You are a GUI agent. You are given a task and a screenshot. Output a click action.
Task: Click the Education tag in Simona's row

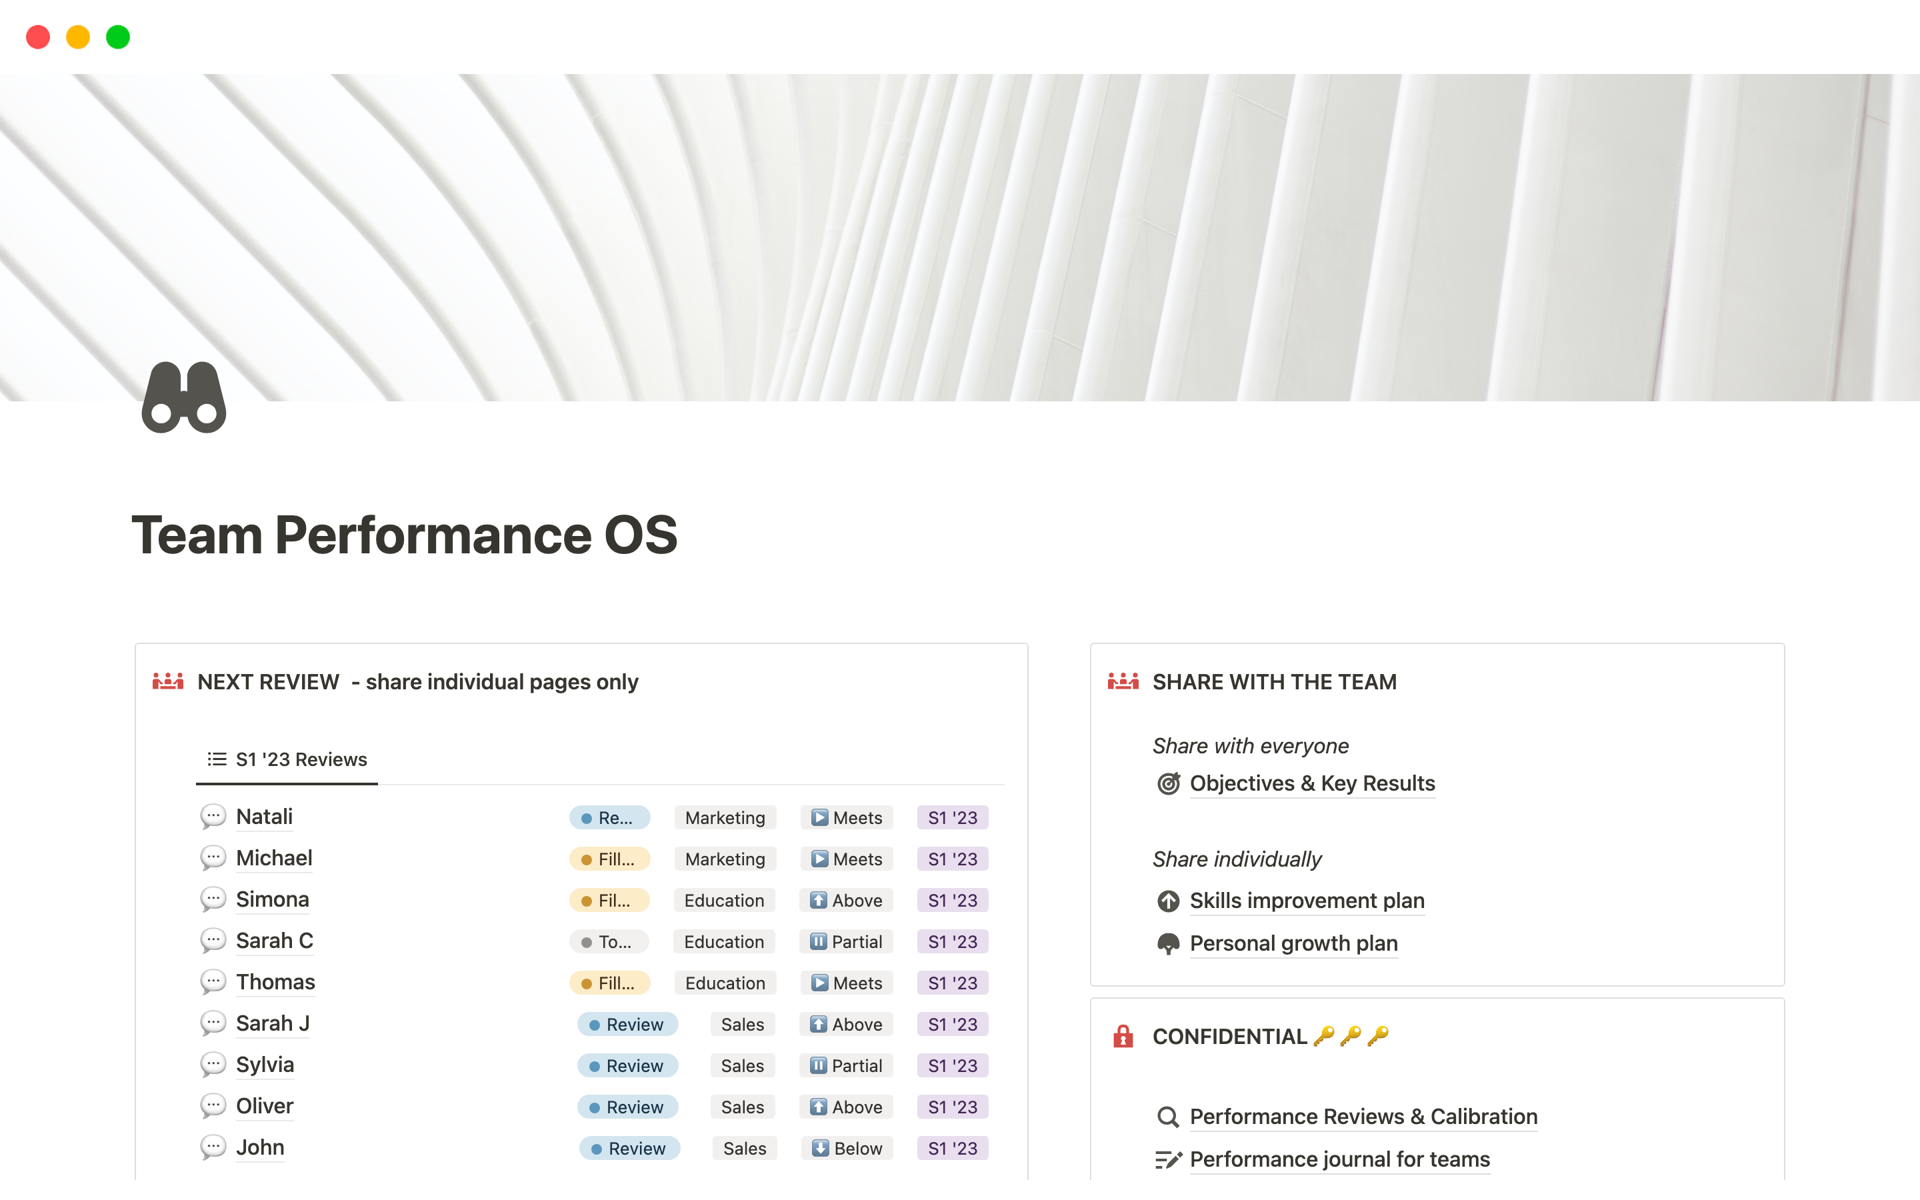click(x=724, y=901)
